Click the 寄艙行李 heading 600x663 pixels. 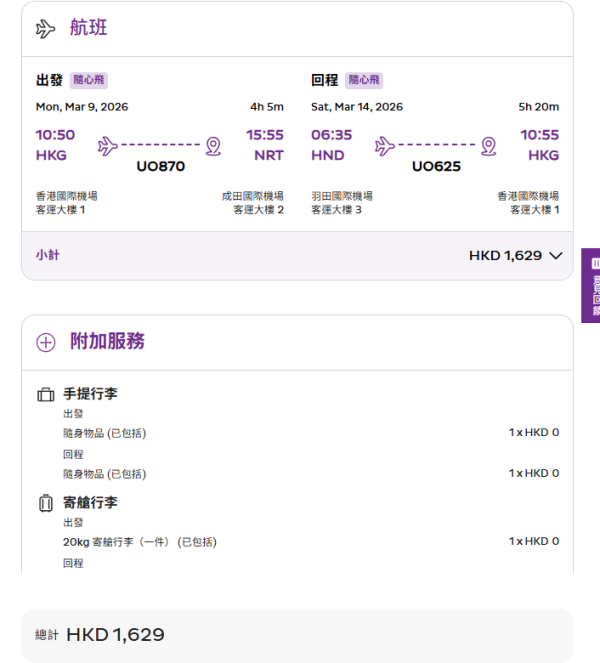click(x=90, y=502)
